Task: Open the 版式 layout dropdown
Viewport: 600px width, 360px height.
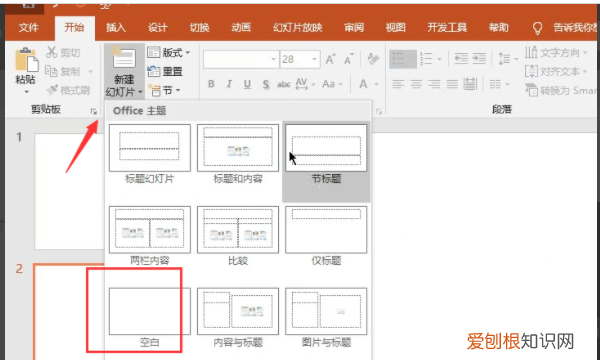Action: coord(169,52)
